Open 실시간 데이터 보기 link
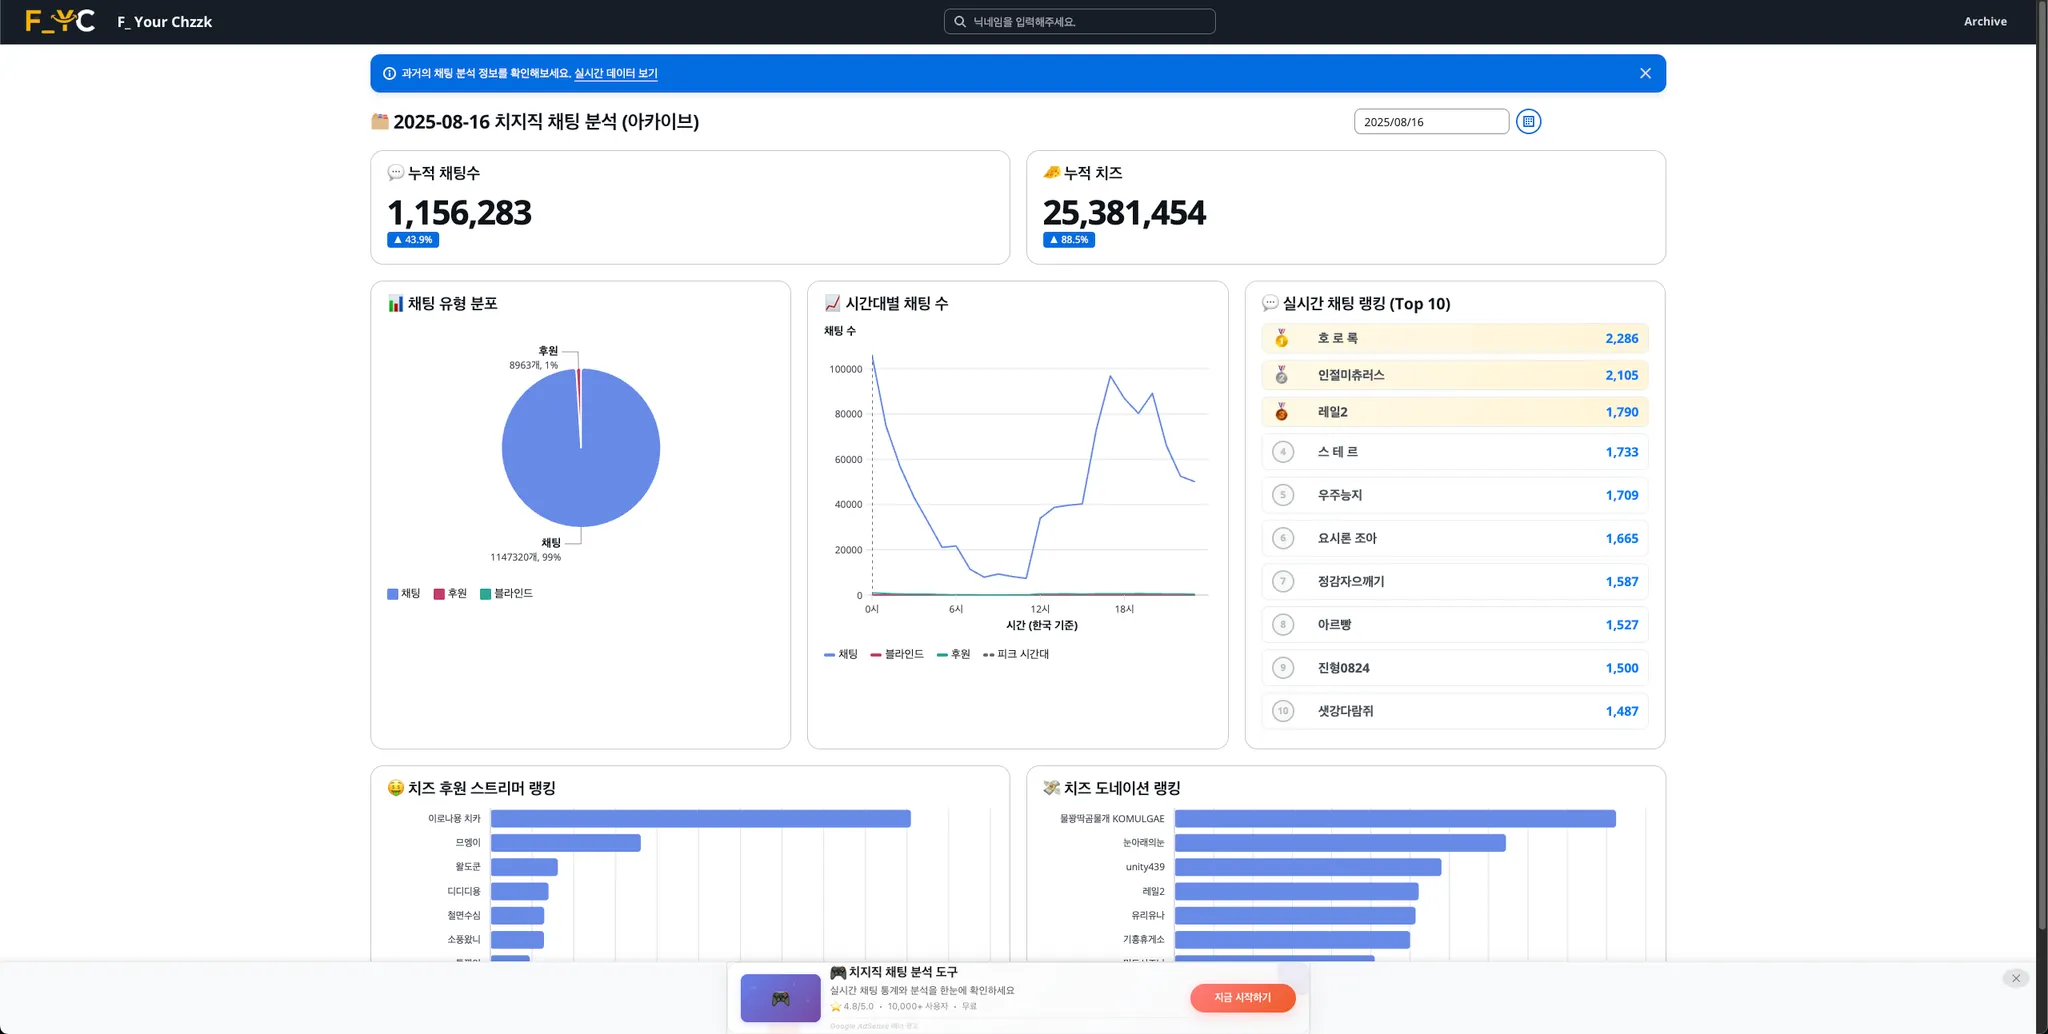This screenshot has height=1034, width=2048. [616, 73]
